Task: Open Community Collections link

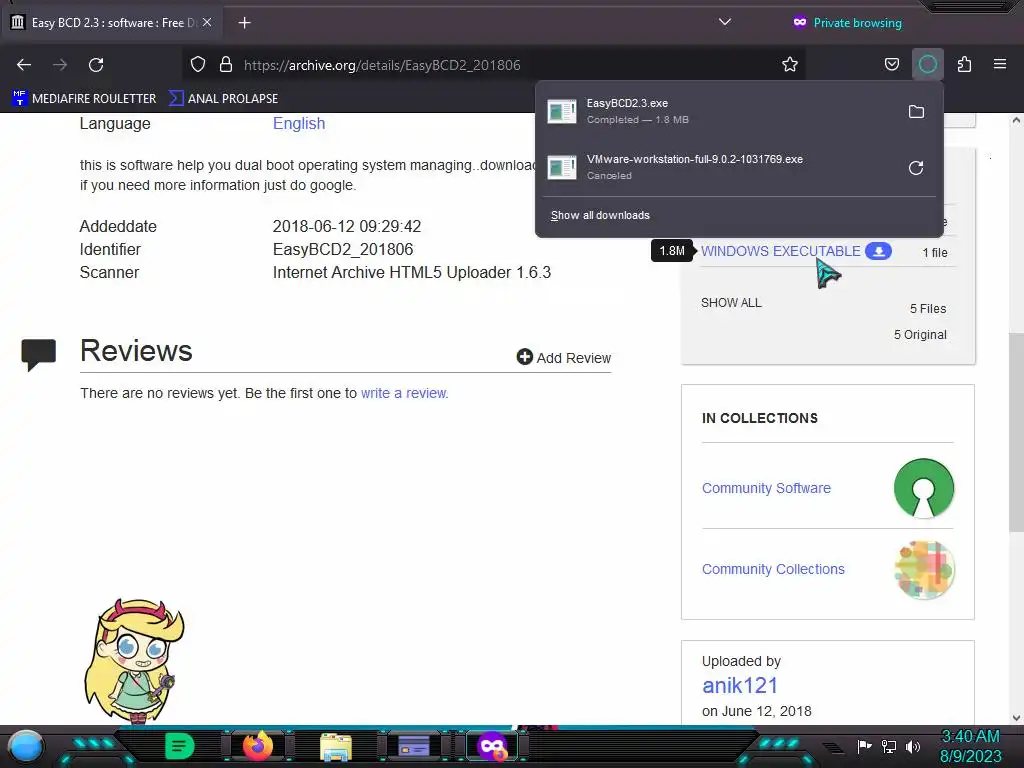Action: tap(773, 569)
